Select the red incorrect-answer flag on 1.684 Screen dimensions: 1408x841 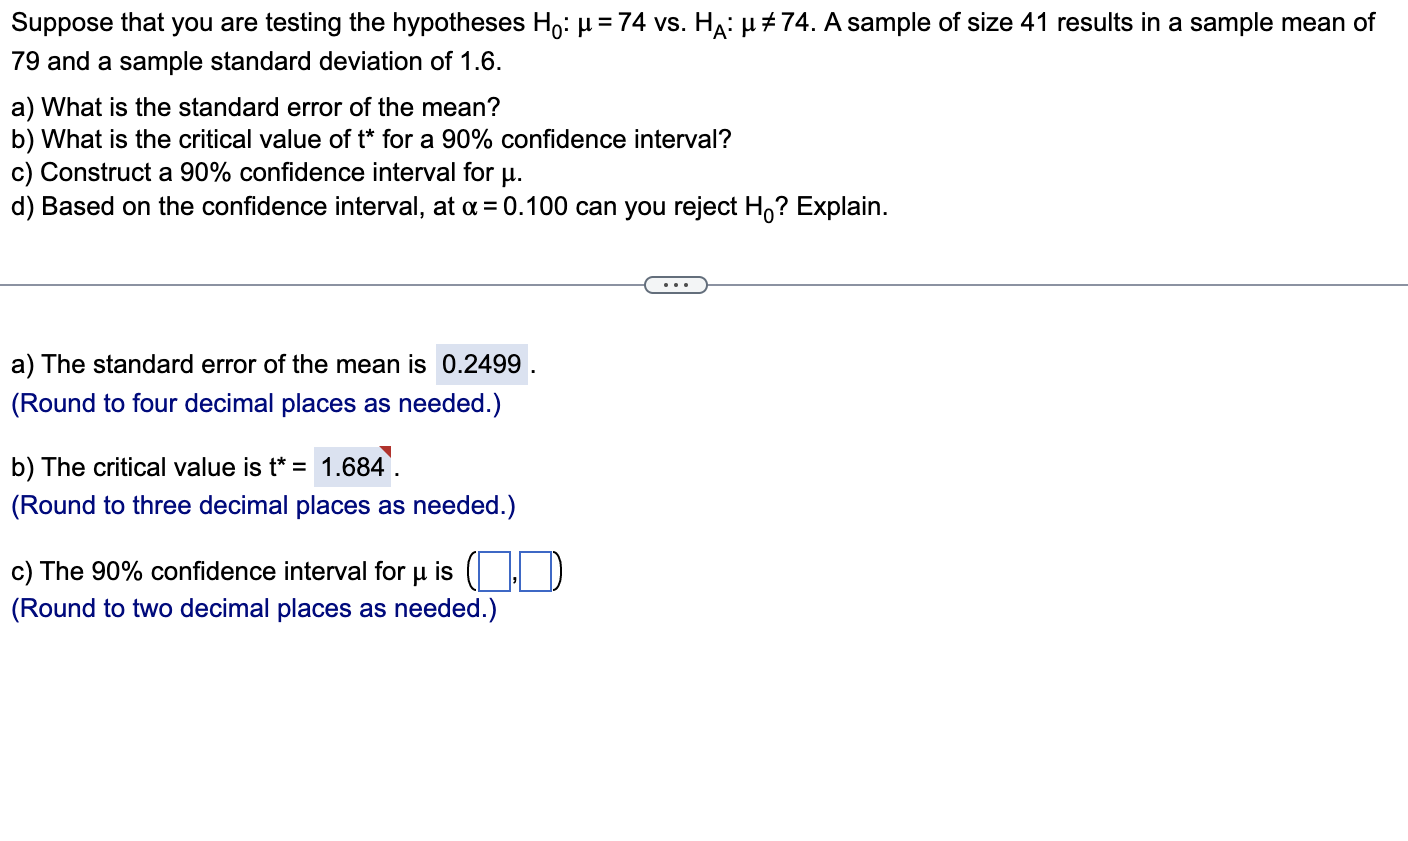[x=388, y=452]
